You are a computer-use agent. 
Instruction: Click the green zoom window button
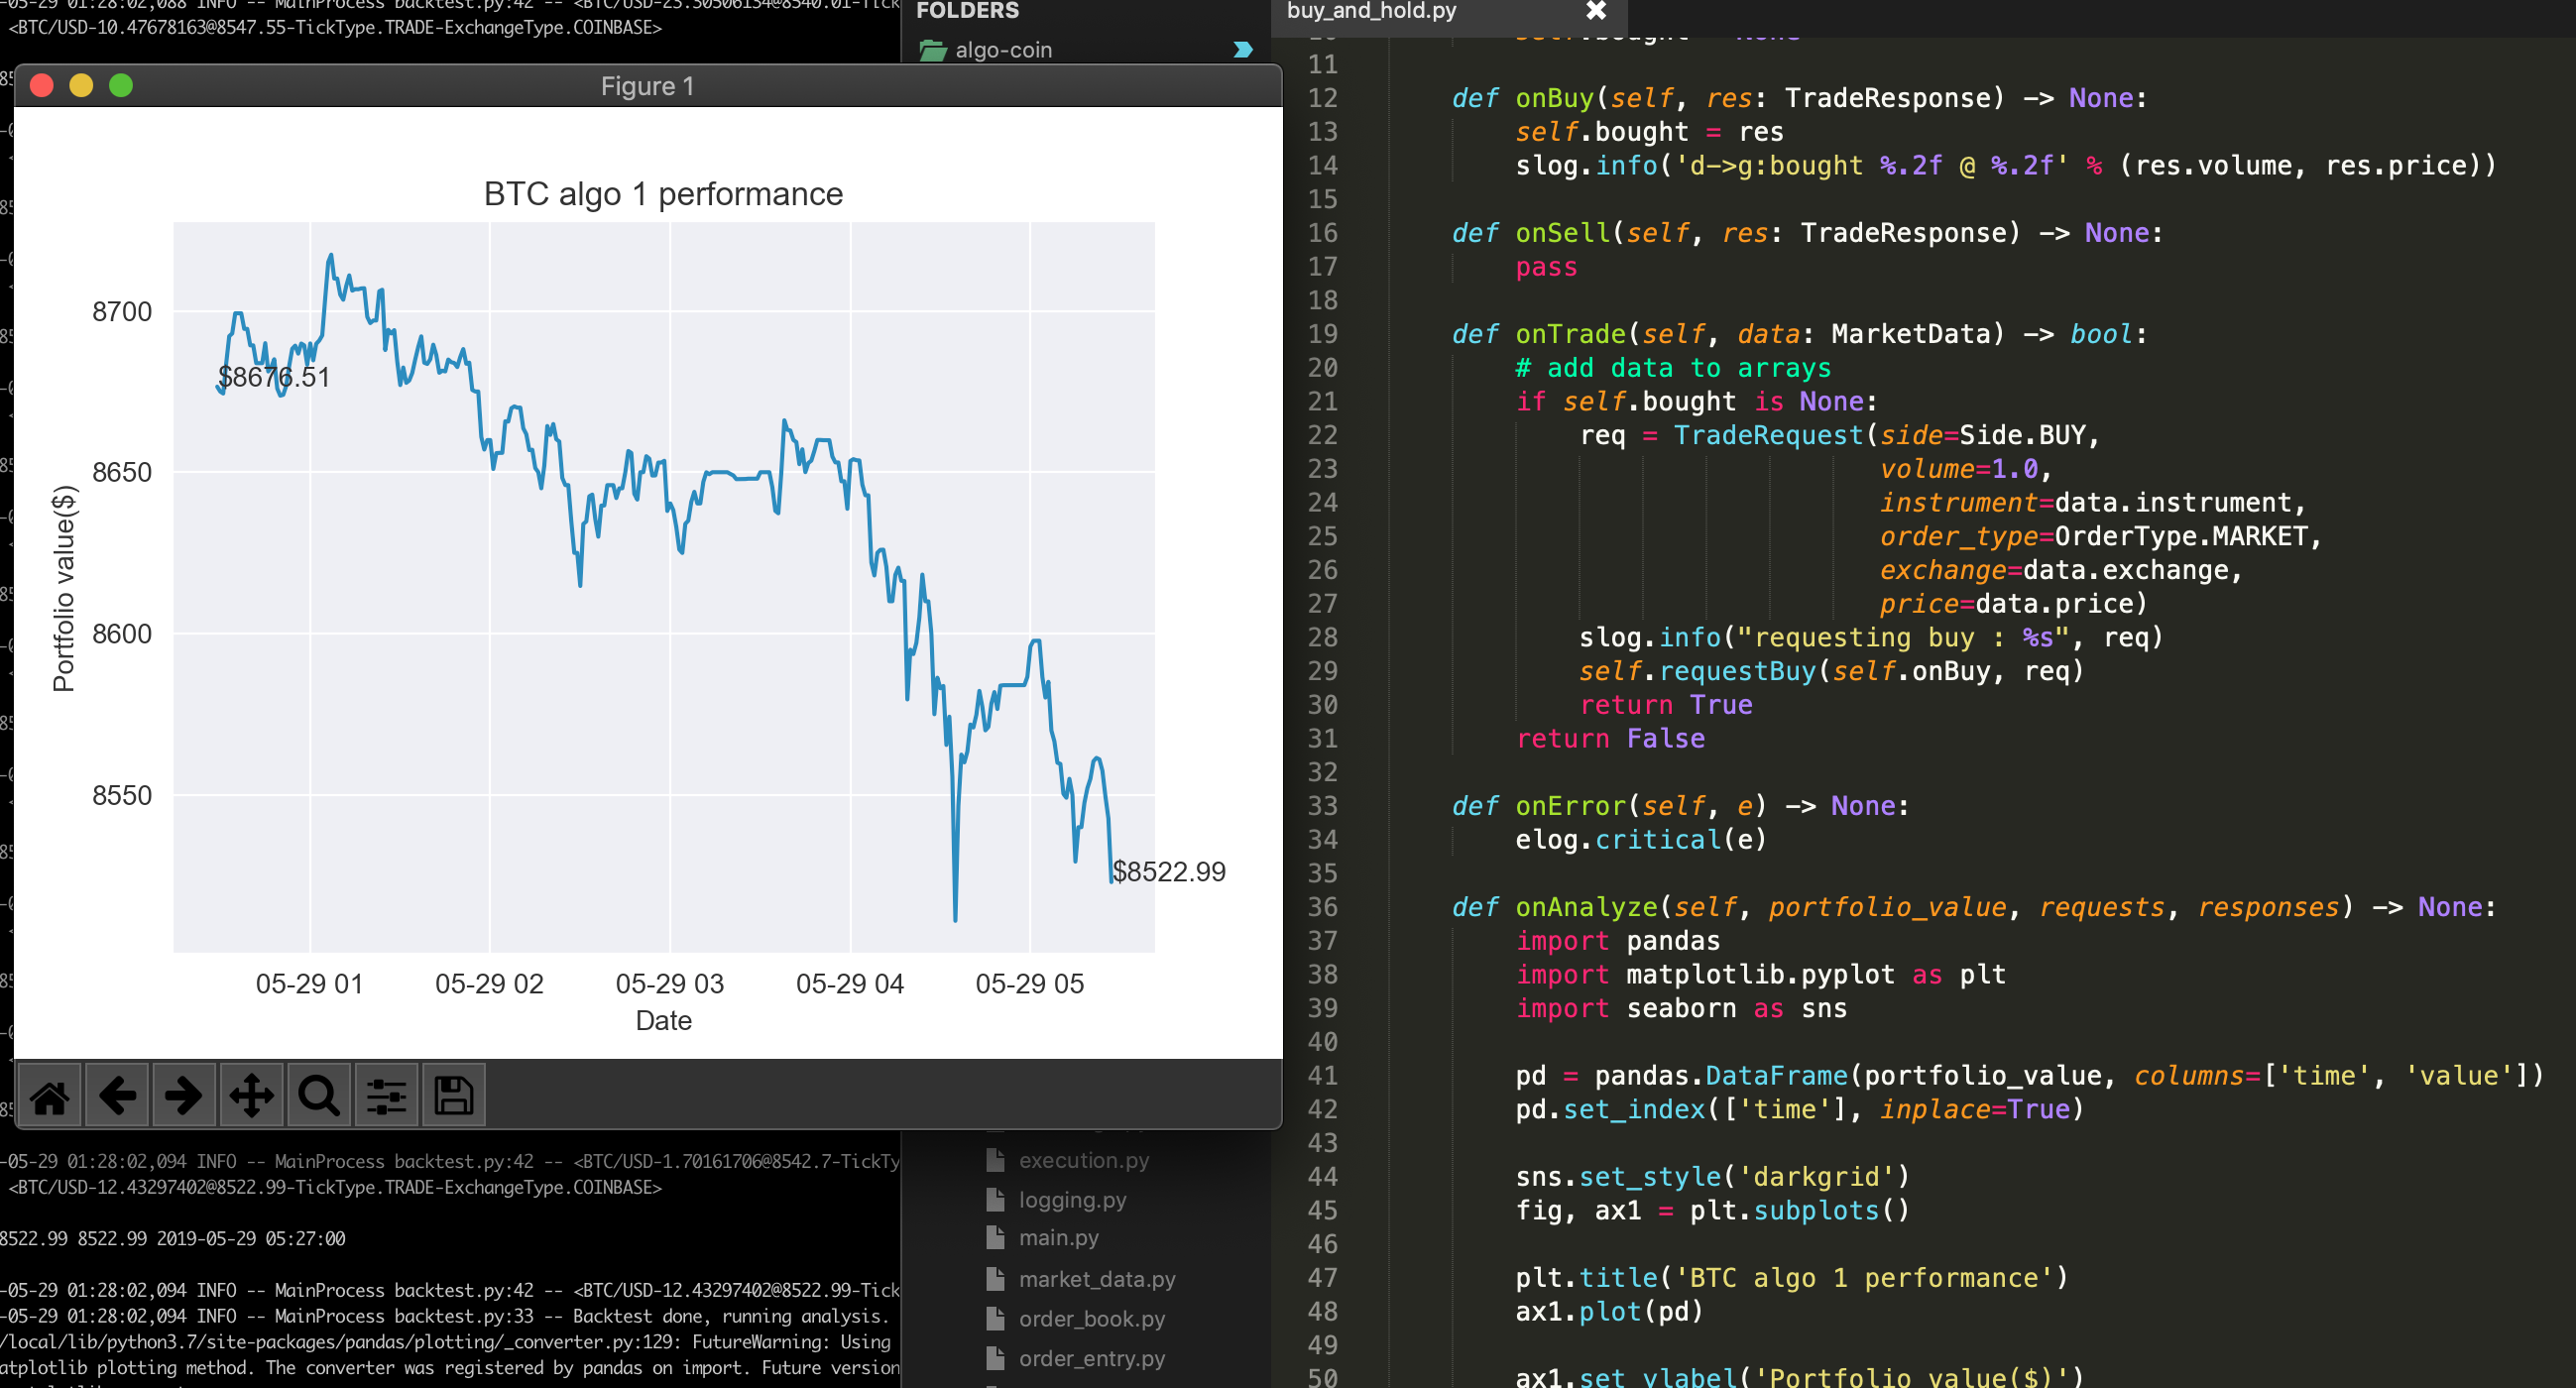point(121,86)
